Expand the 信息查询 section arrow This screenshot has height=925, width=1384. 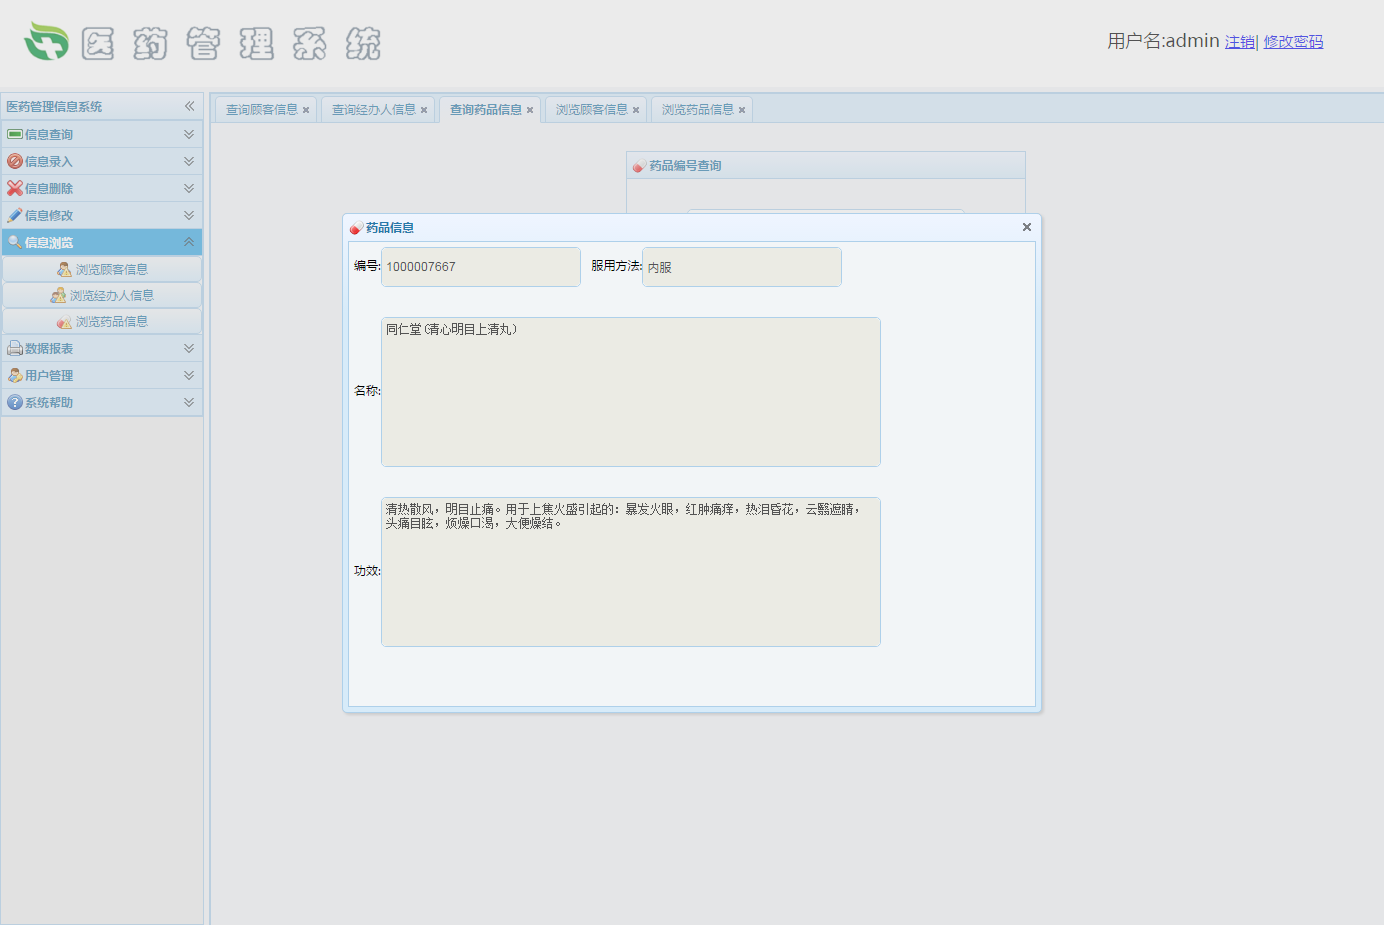click(189, 134)
